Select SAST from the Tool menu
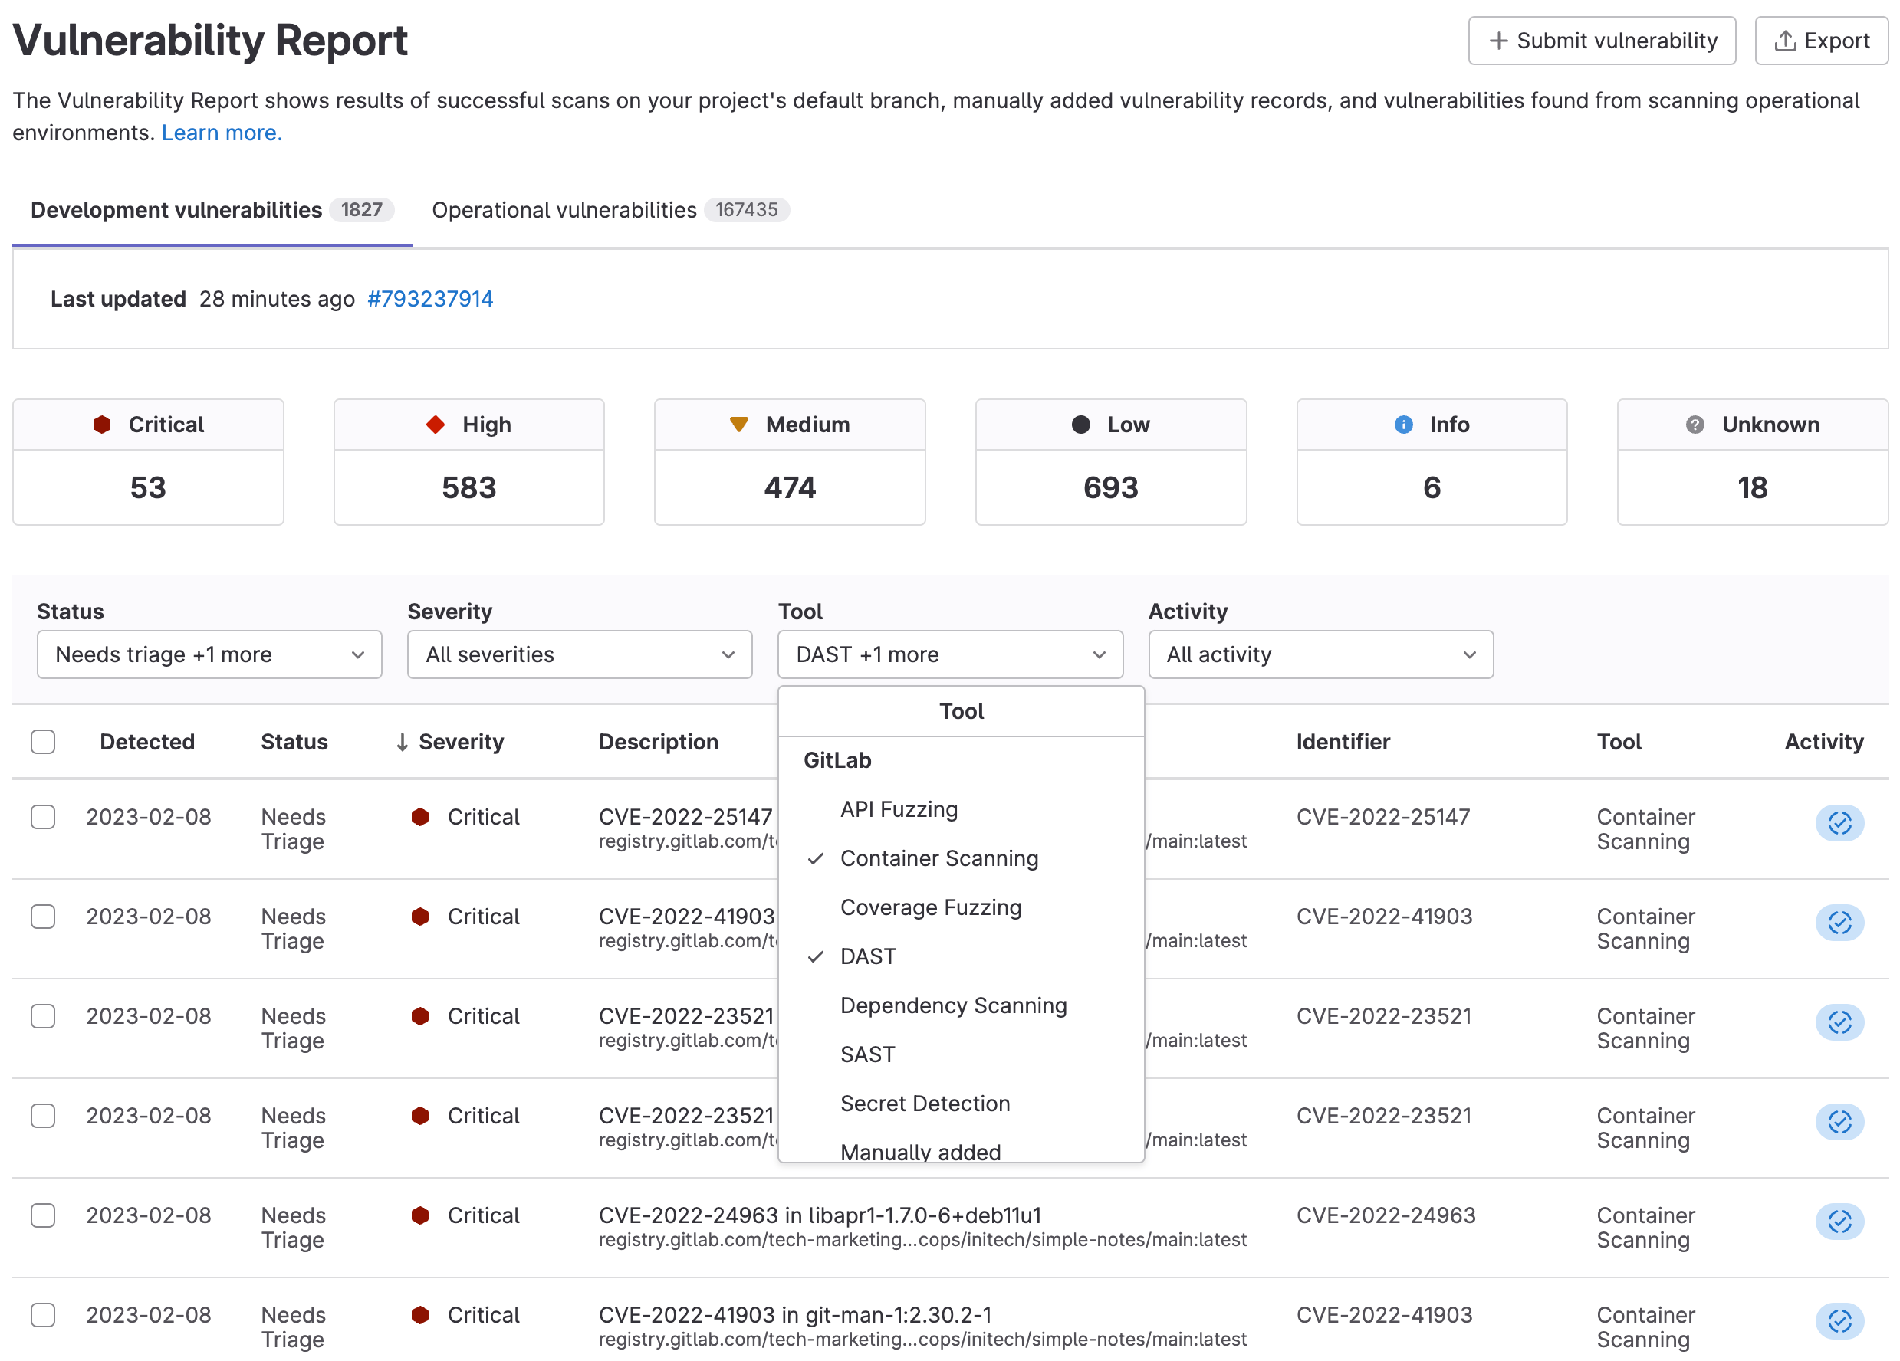The image size is (1900, 1361). [866, 1053]
